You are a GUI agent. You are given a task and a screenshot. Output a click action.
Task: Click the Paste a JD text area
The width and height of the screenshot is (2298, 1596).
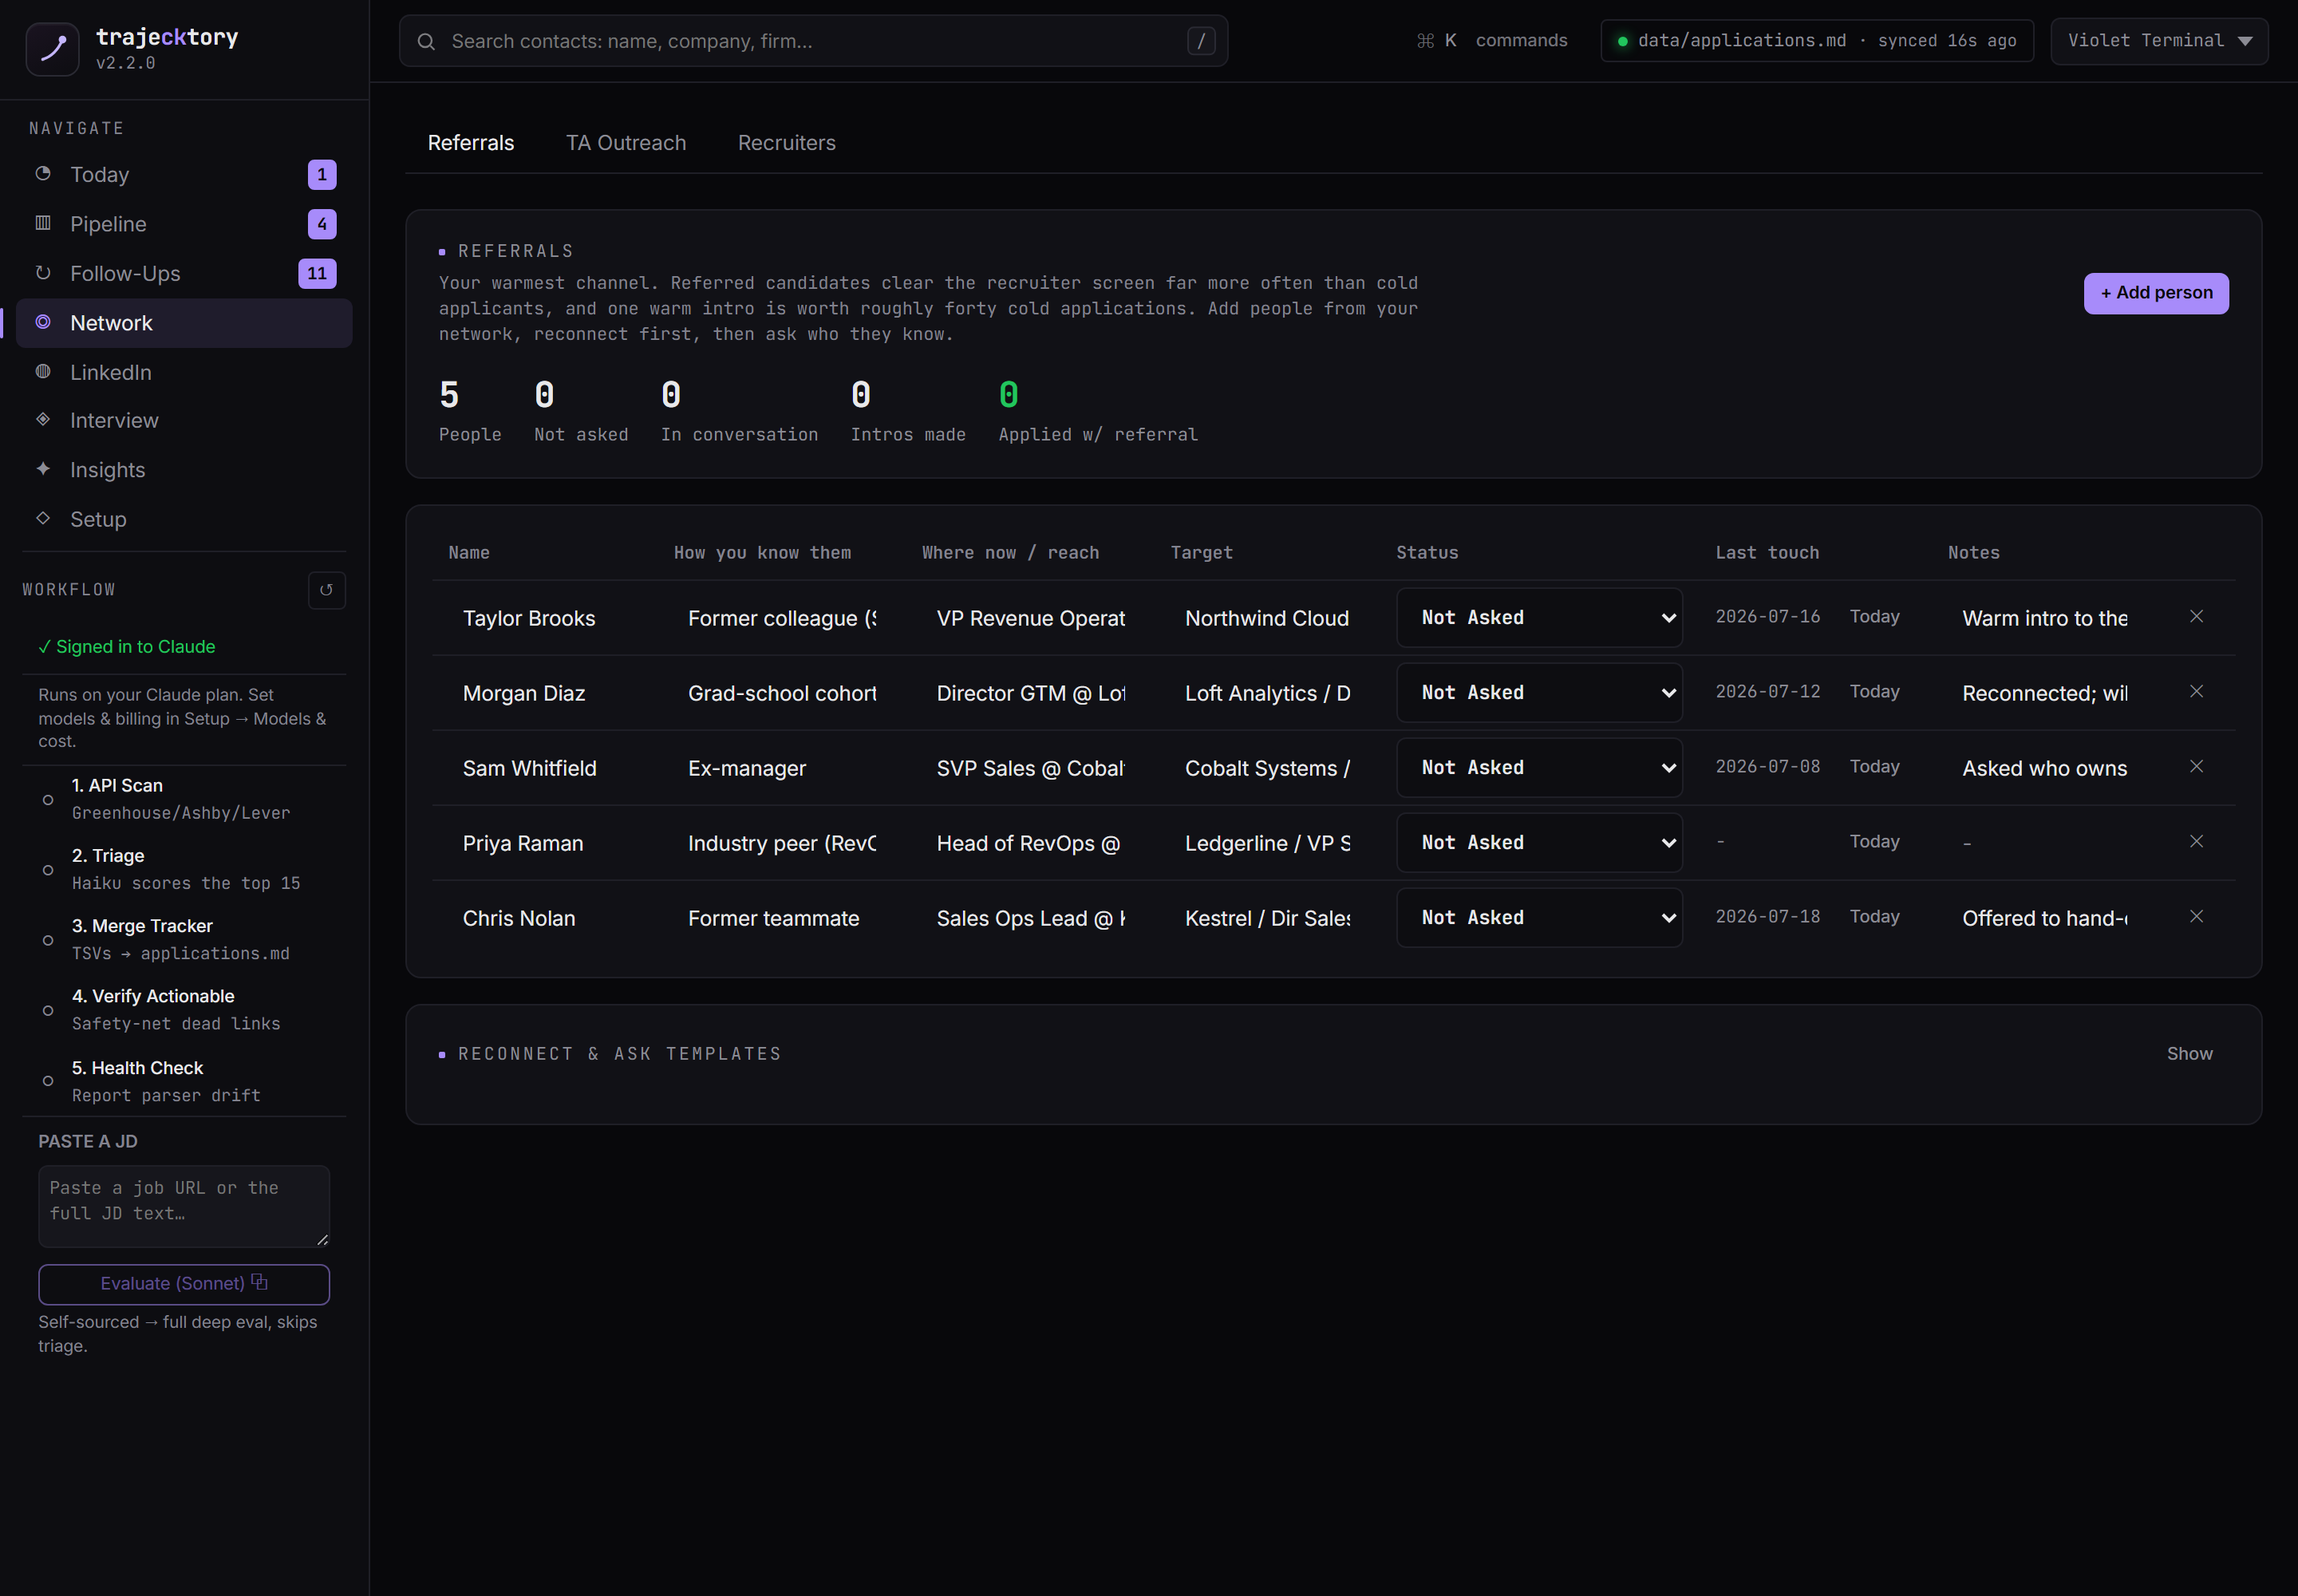pos(184,1206)
